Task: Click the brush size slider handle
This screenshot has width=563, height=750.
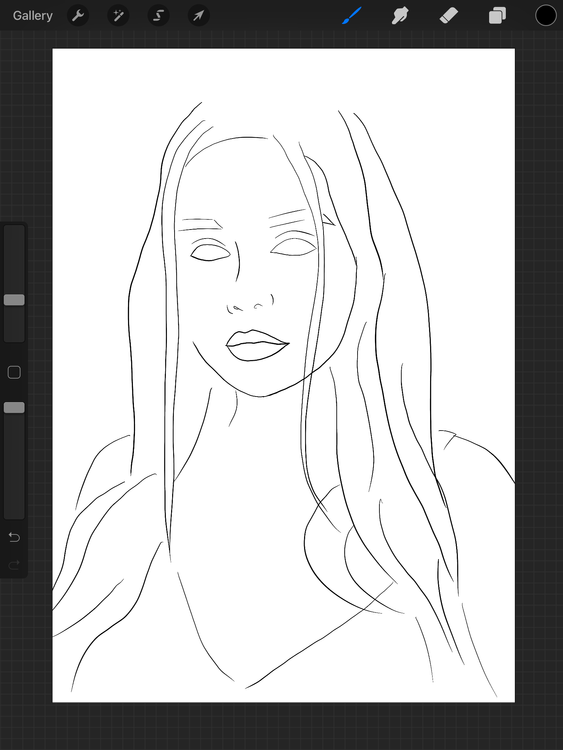Action: [14, 300]
